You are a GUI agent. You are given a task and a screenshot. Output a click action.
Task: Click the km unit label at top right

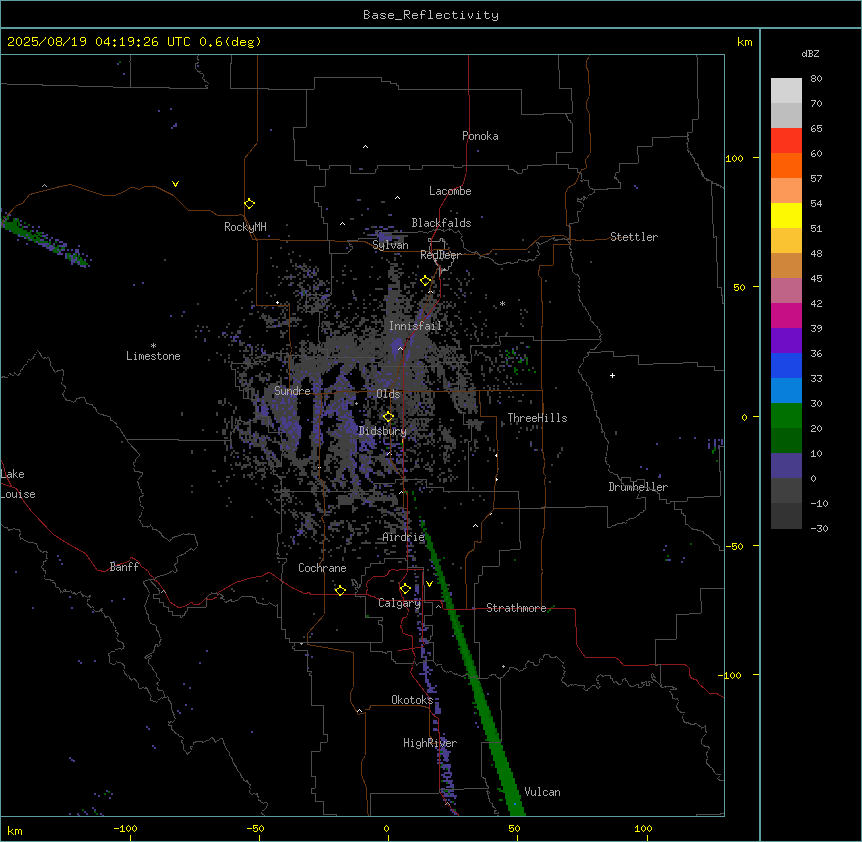point(744,42)
